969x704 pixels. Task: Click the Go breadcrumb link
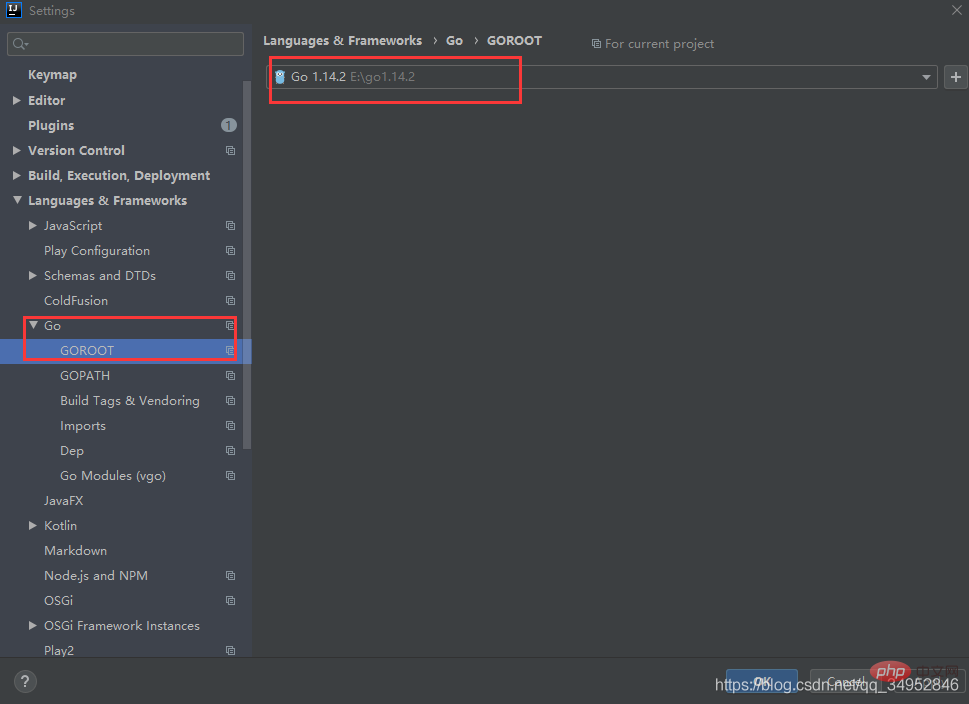[x=454, y=41]
